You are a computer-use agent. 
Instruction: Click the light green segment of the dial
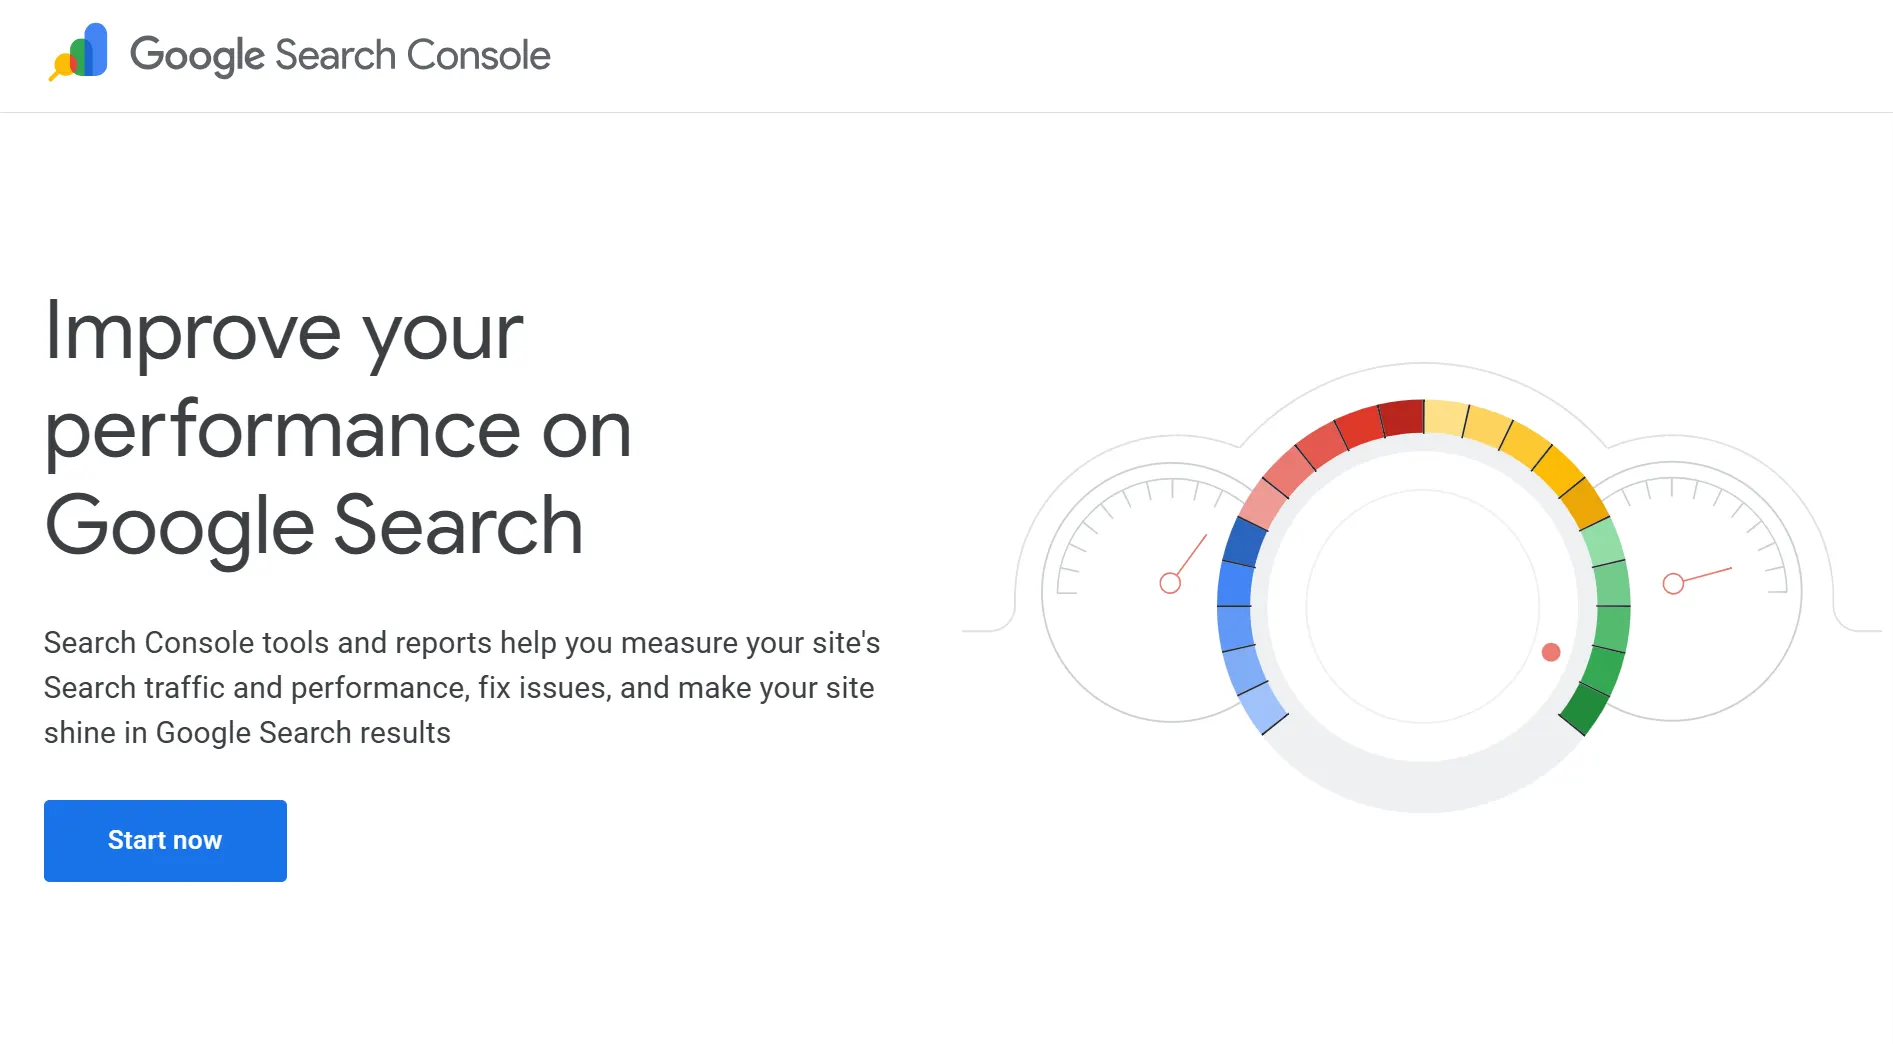click(1602, 543)
